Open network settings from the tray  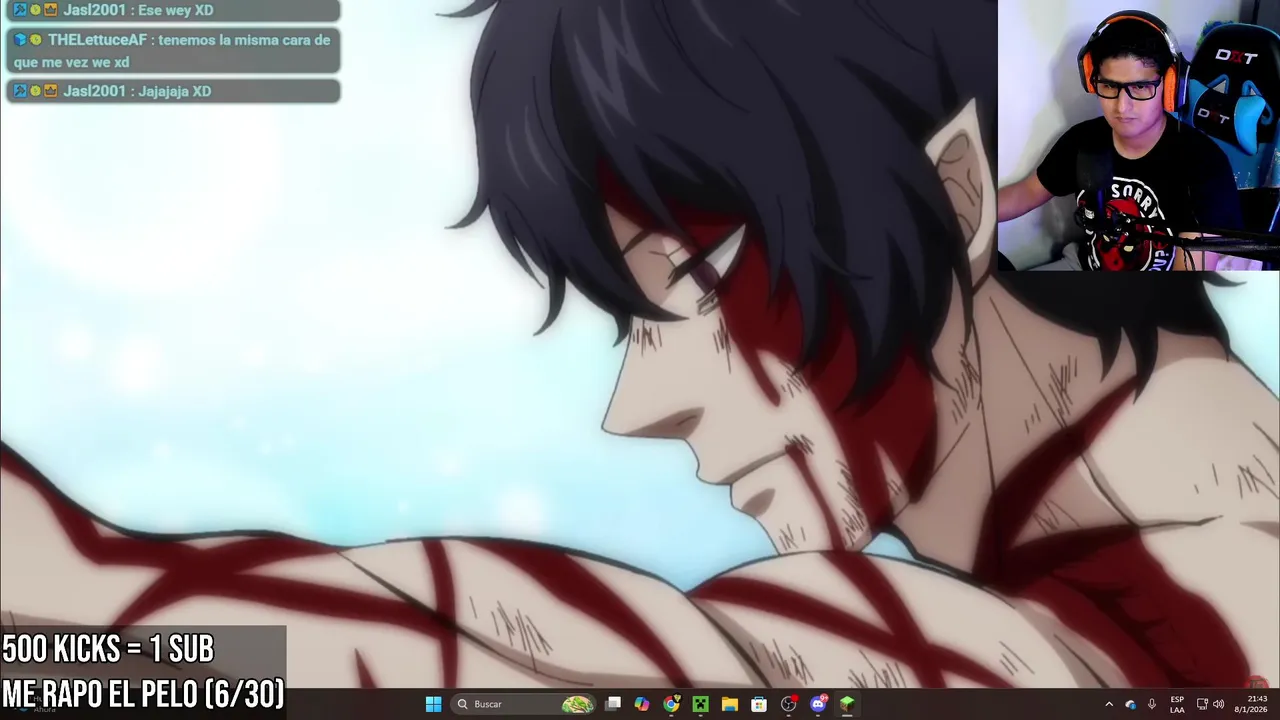click(x=1202, y=704)
